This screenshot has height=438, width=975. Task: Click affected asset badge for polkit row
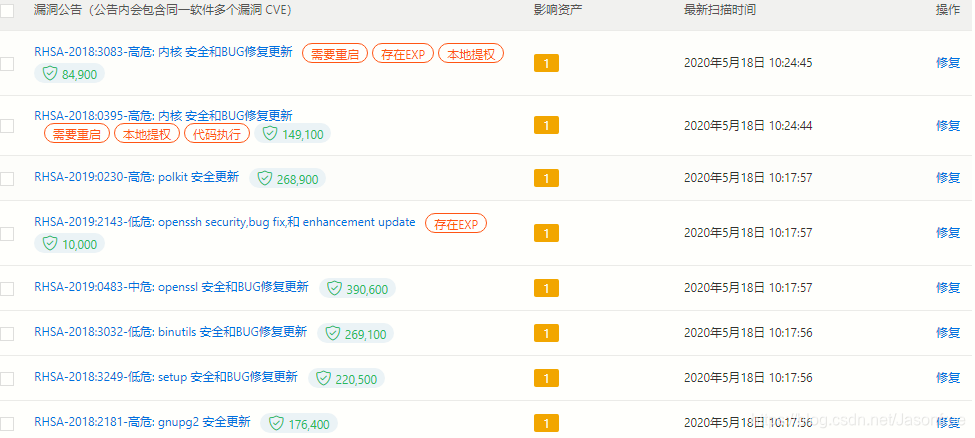click(547, 179)
